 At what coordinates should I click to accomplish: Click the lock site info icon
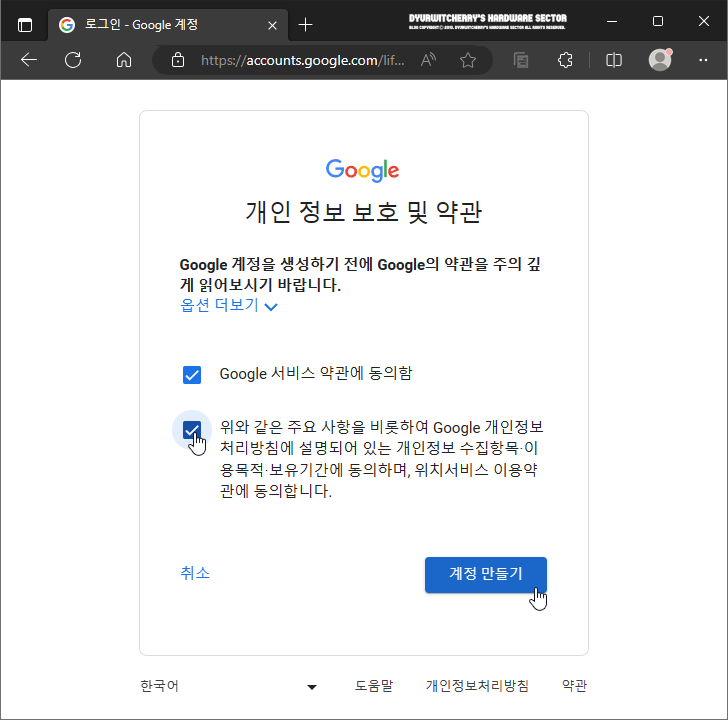(177, 60)
